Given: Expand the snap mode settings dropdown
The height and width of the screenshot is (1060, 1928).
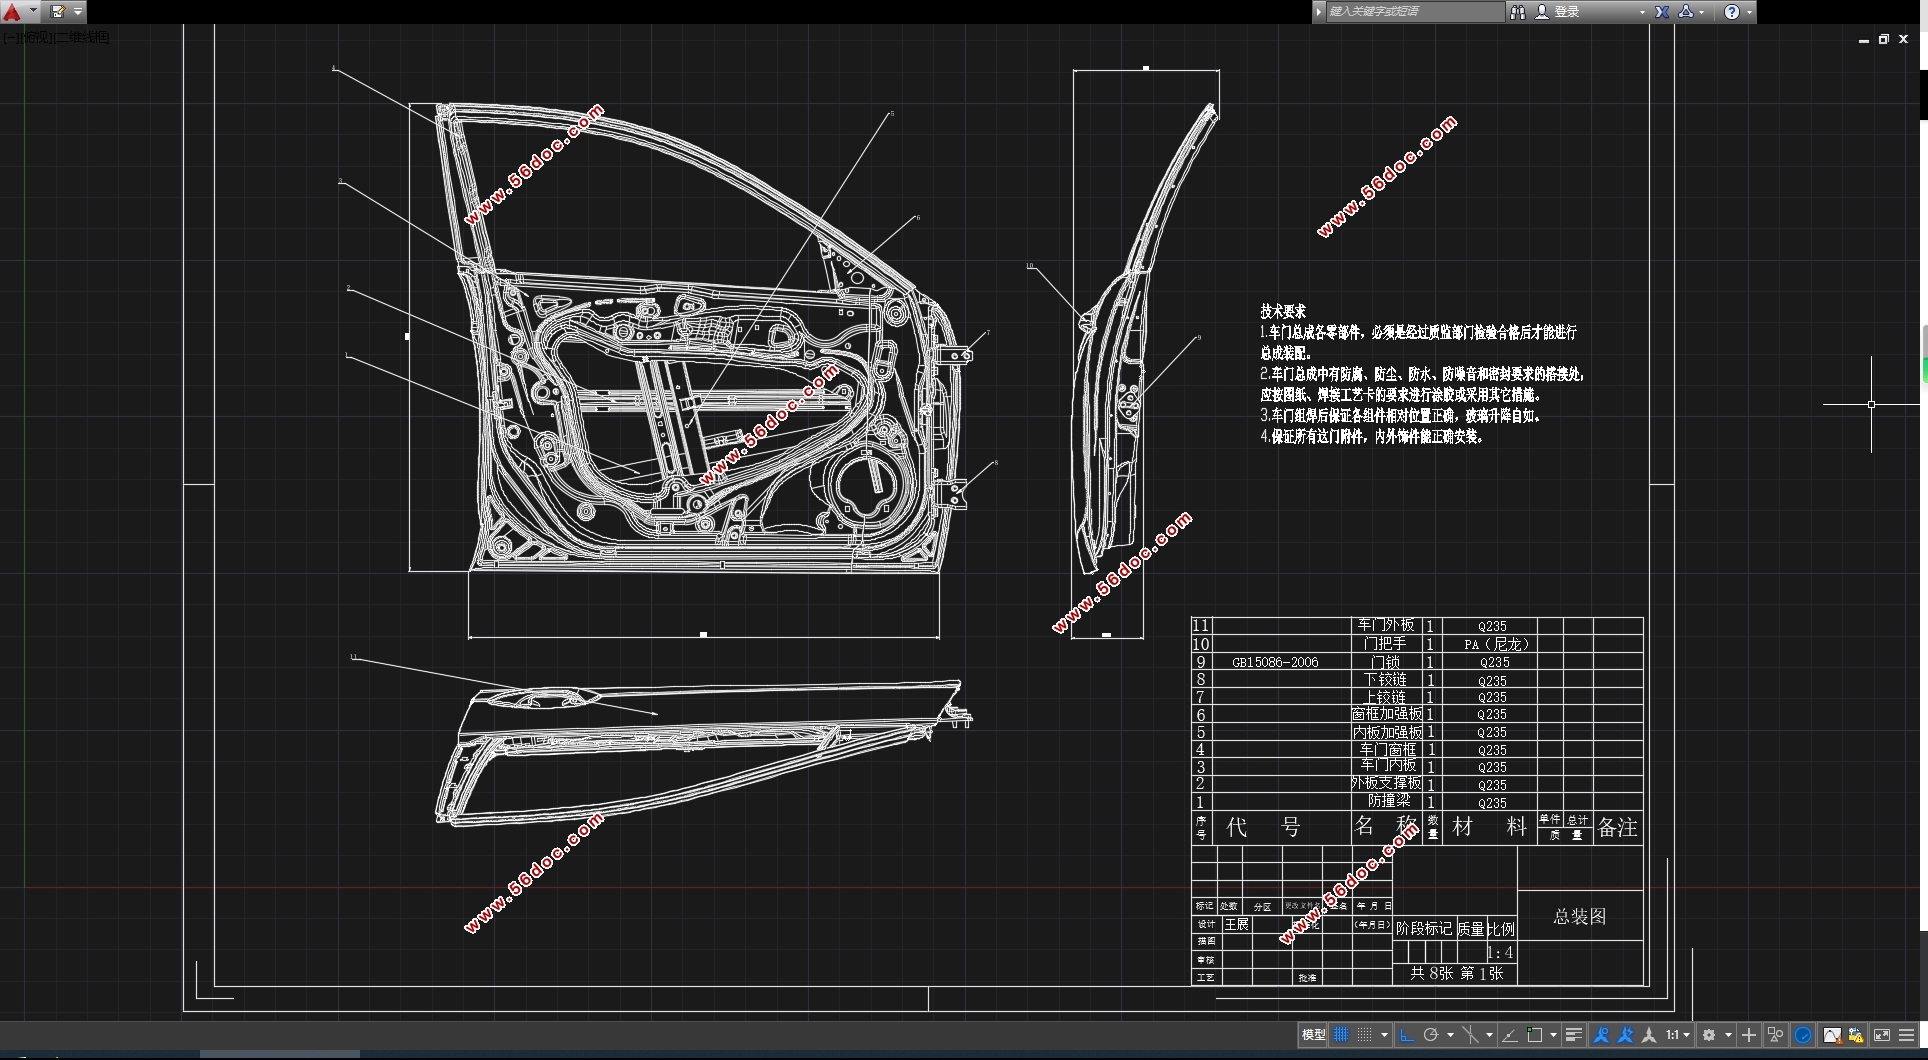Looking at the screenshot, I should pyautogui.click(x=1384, y=1035).
